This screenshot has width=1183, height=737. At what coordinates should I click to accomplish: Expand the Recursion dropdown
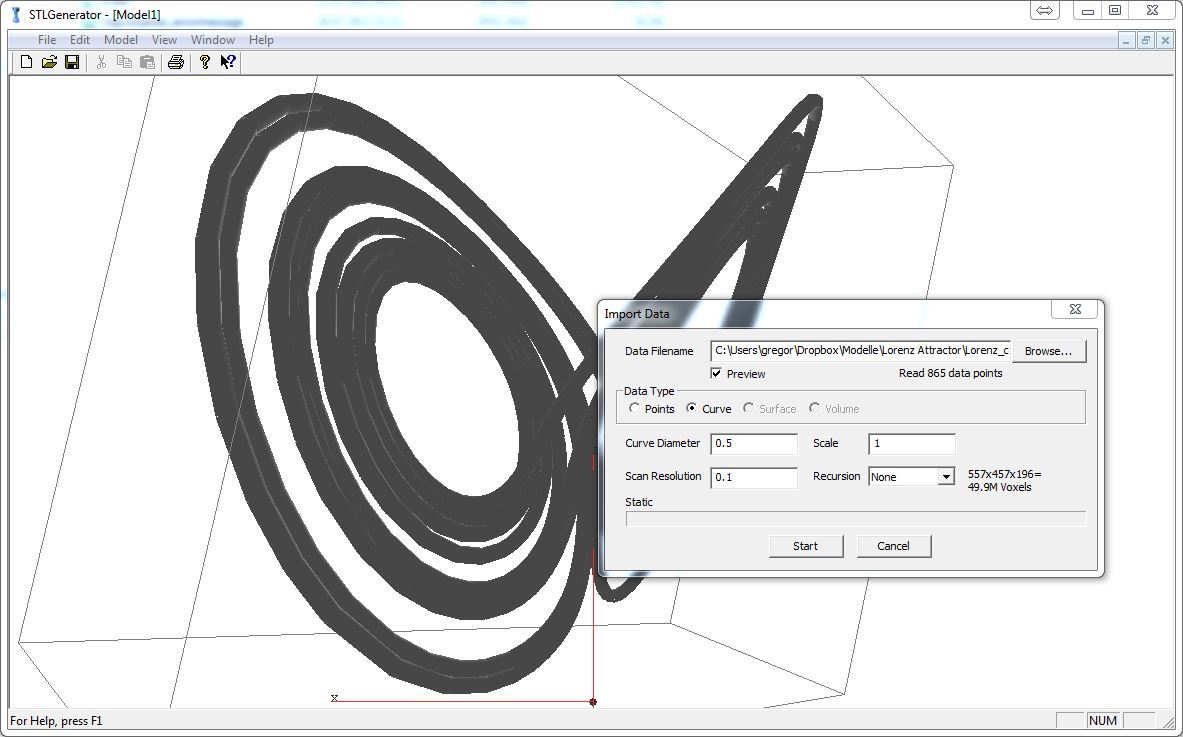click(x=946, y=477)
